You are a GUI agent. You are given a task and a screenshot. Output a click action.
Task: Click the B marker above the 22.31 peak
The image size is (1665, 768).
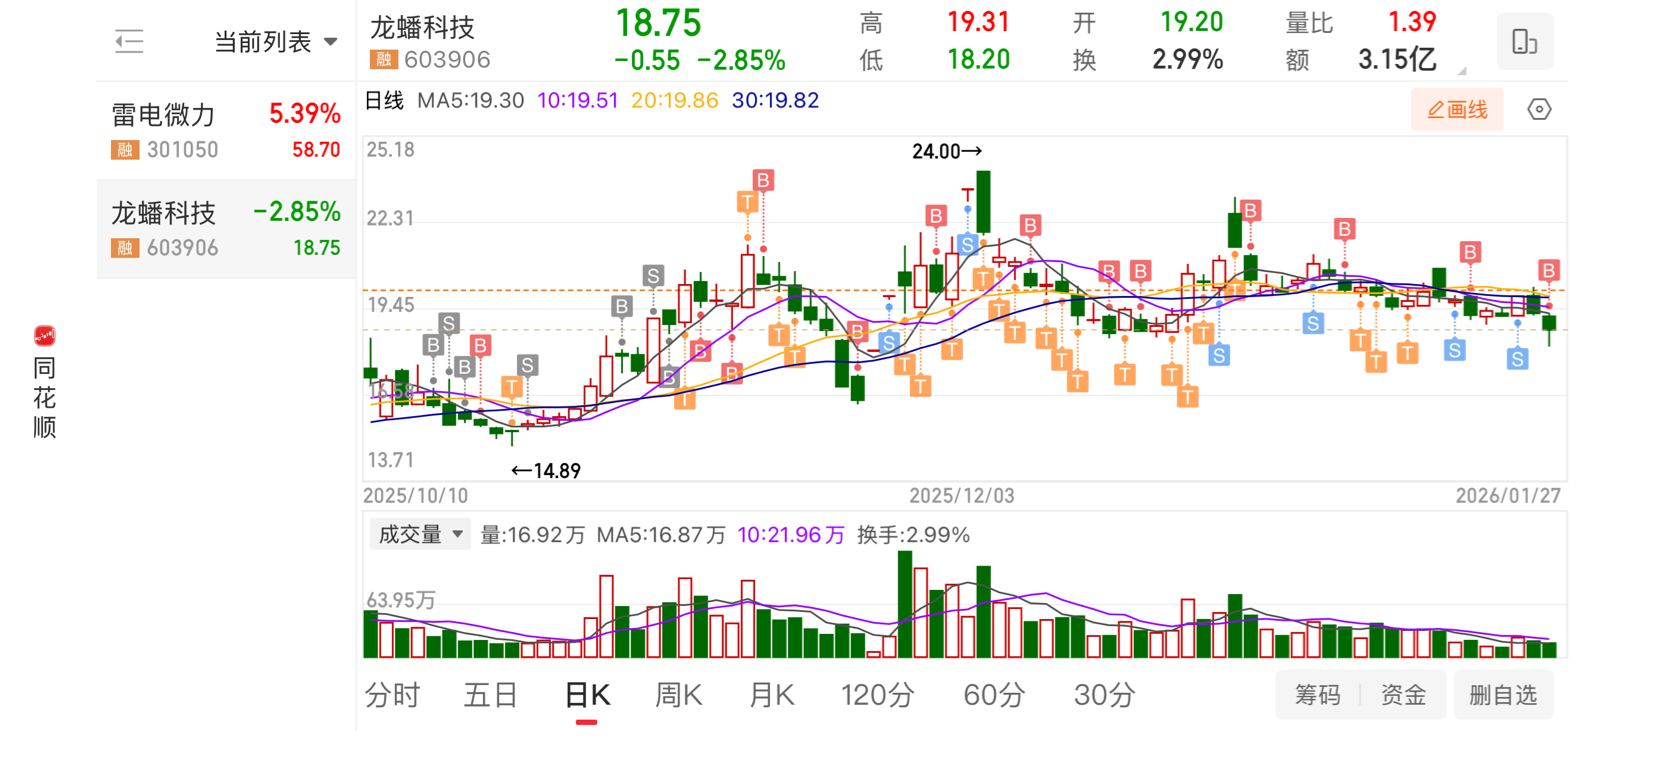point(763,180)
